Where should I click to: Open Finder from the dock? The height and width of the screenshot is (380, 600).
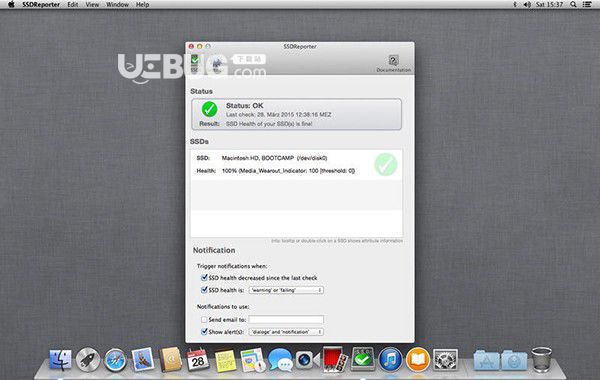[x=60, y=360]
